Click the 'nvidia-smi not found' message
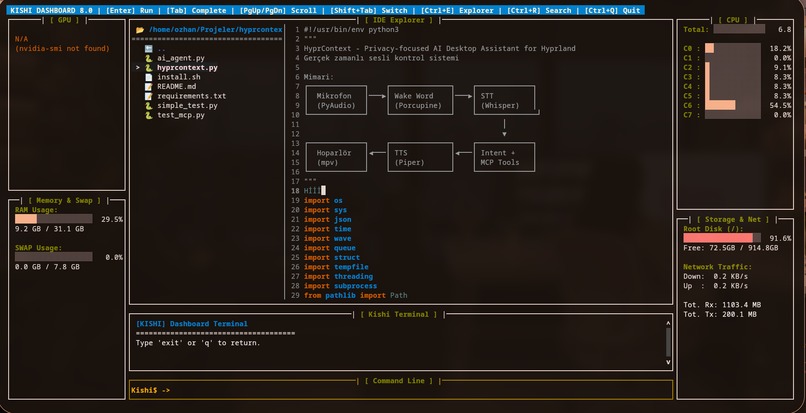 tap(64, 49)
